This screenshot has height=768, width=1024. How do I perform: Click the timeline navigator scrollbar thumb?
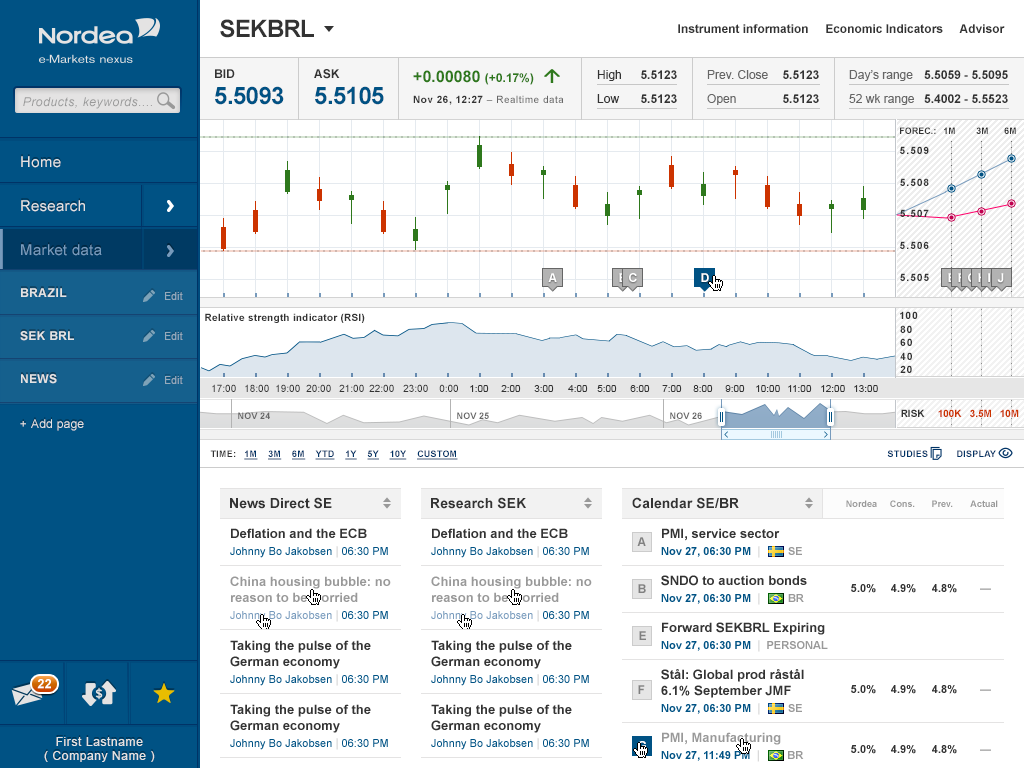(x=776, y=434)
